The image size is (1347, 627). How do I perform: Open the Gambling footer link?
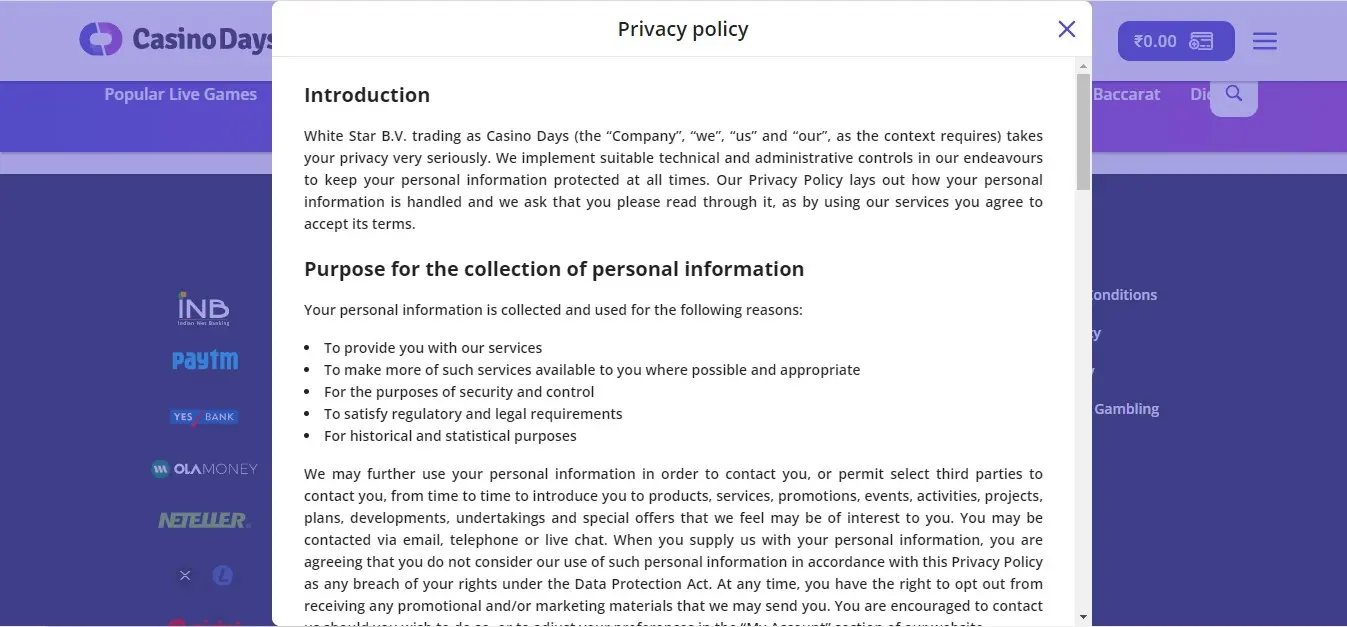tap(1126, 408)
